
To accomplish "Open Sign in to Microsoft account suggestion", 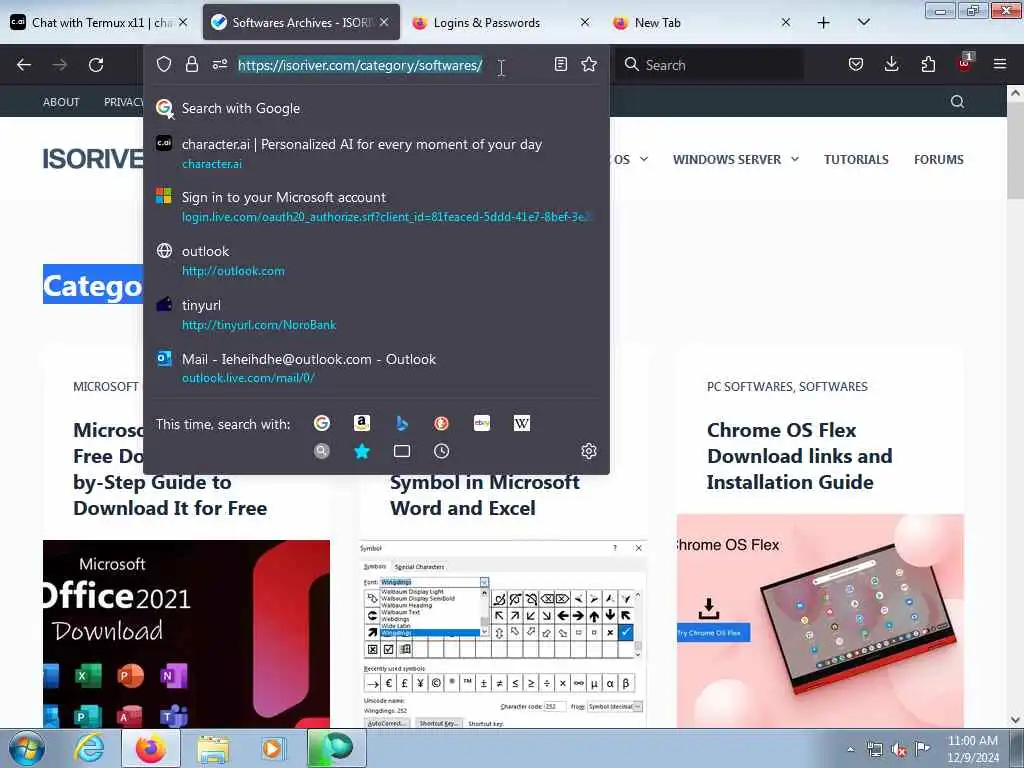I will [x=376, y=206].
